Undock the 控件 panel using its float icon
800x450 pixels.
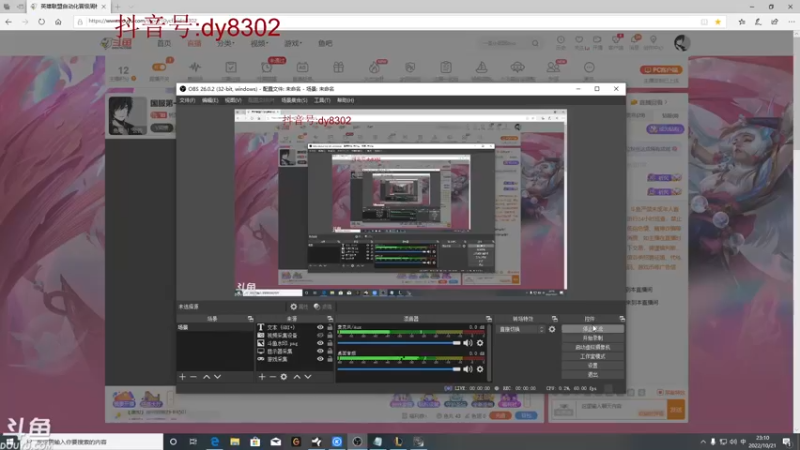tap(622, 319)
